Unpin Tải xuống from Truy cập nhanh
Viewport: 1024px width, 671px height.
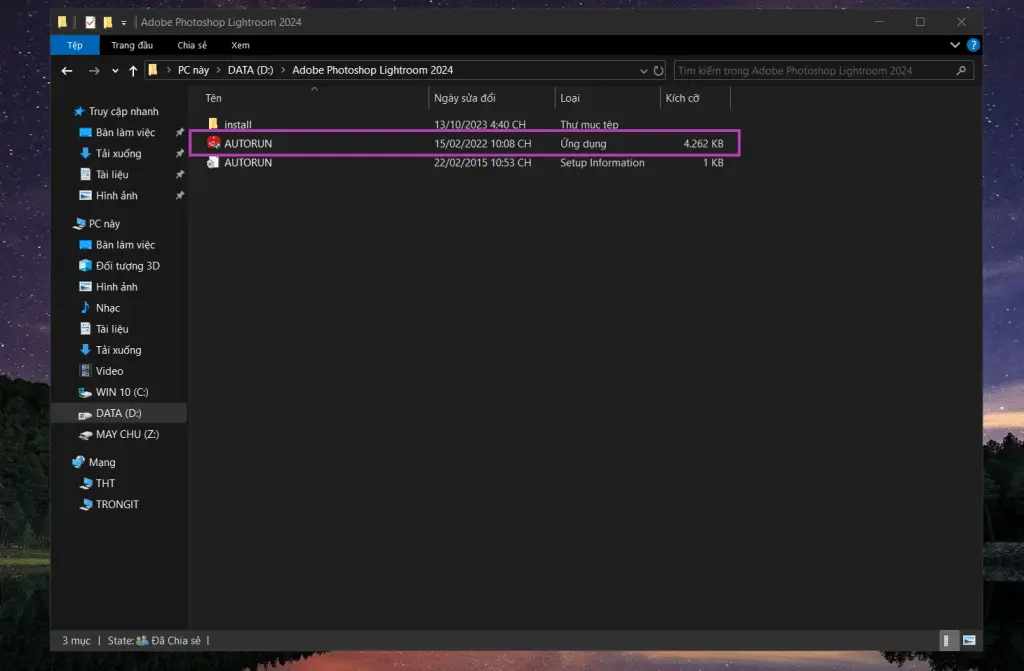pos(181,153)
